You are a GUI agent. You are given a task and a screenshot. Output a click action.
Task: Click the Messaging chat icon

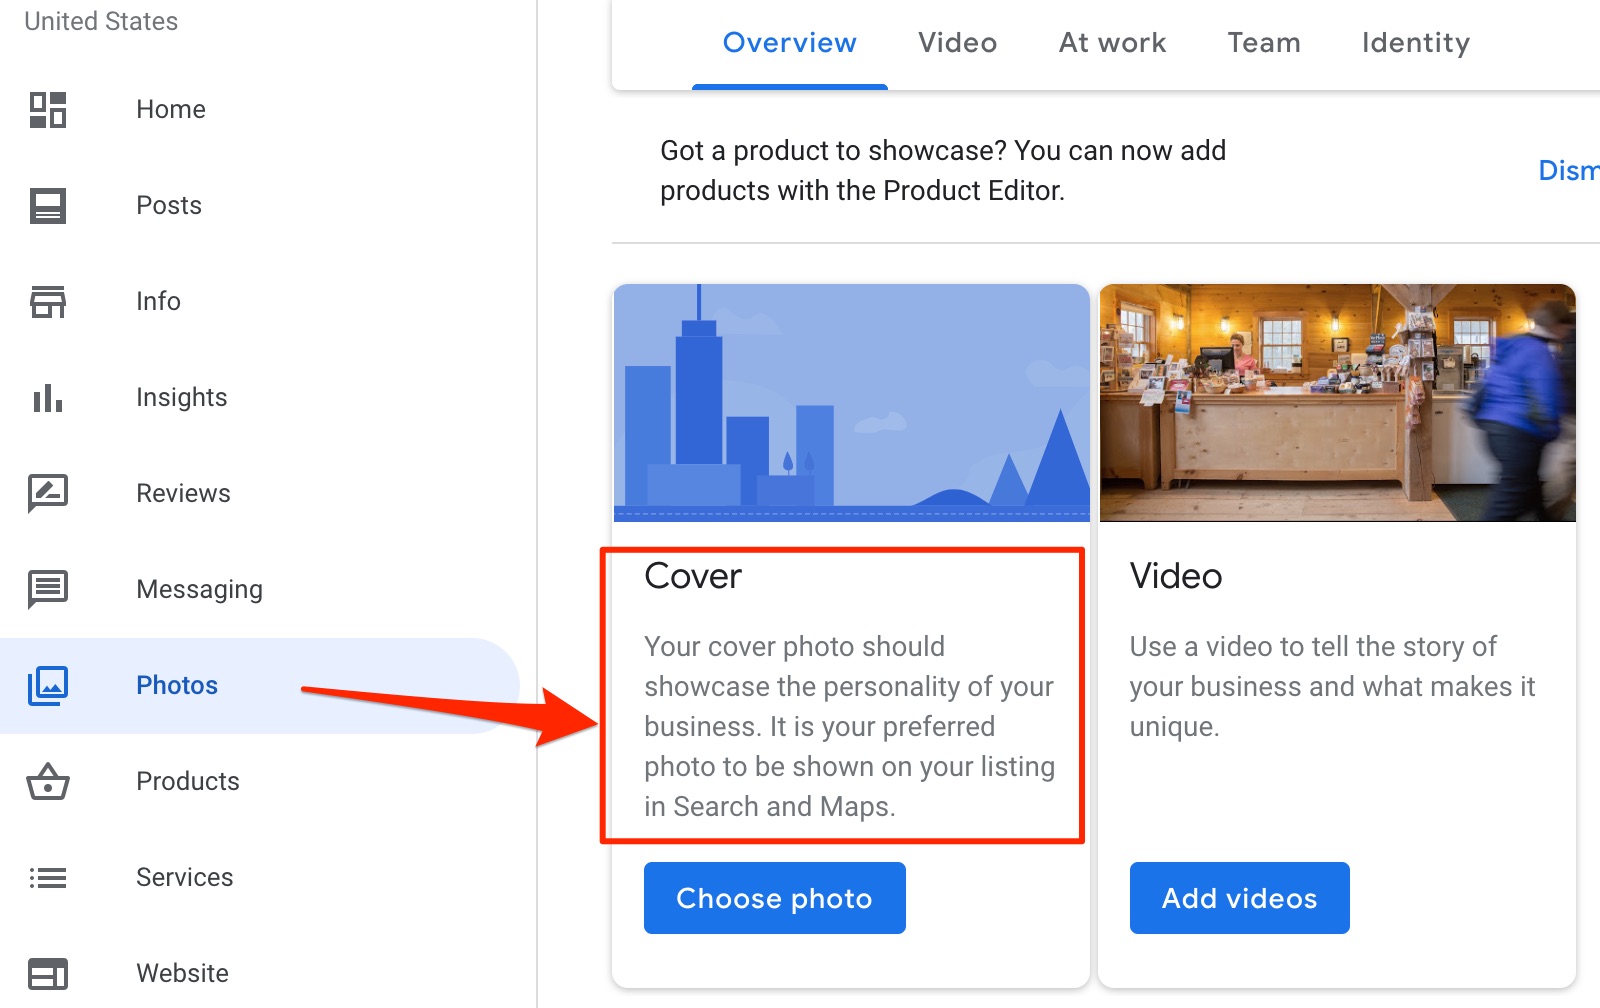pyautogui.click(x=48, y=589)
